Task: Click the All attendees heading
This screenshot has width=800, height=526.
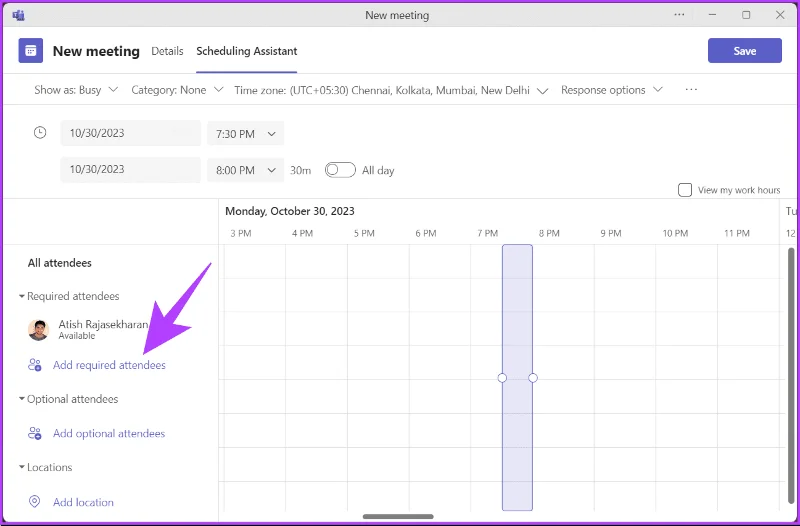Action: click(x=60, y=263)
